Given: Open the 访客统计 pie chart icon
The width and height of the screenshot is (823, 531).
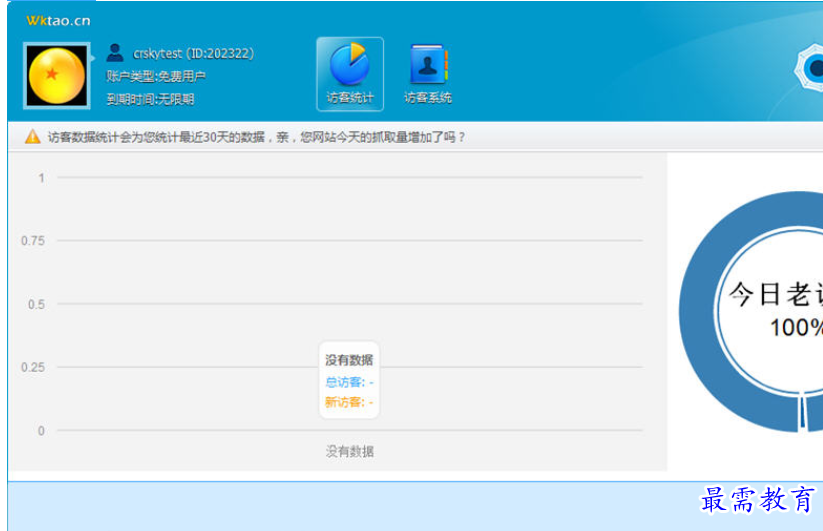Looking at the screenshot, I should (x=350, y=74).
